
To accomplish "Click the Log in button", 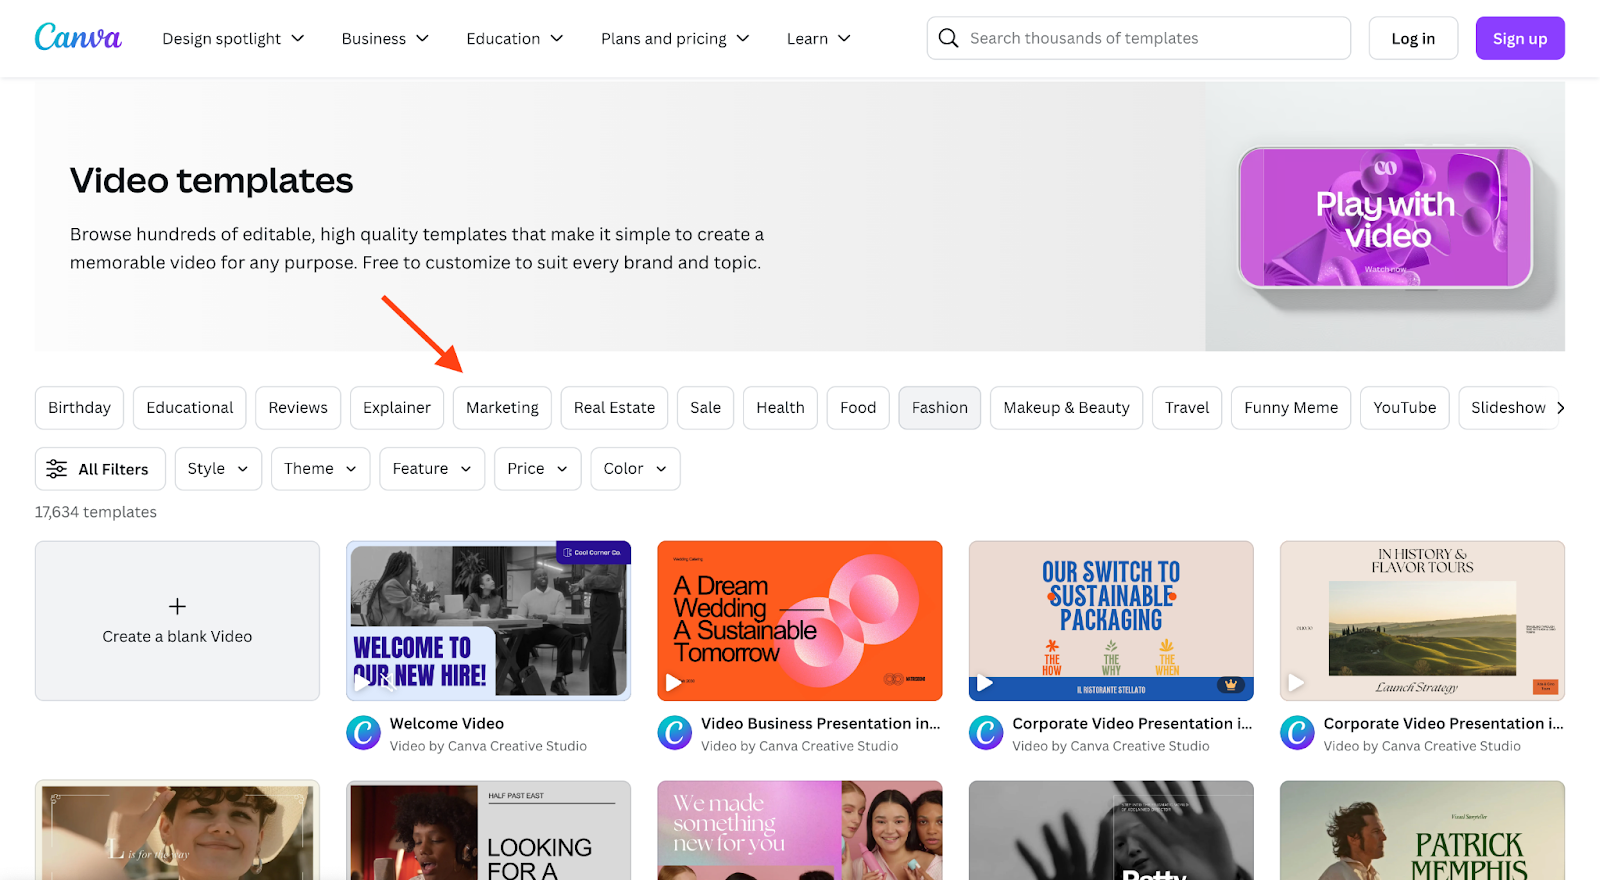I will pyautogui.click(x=1413, y=38).
